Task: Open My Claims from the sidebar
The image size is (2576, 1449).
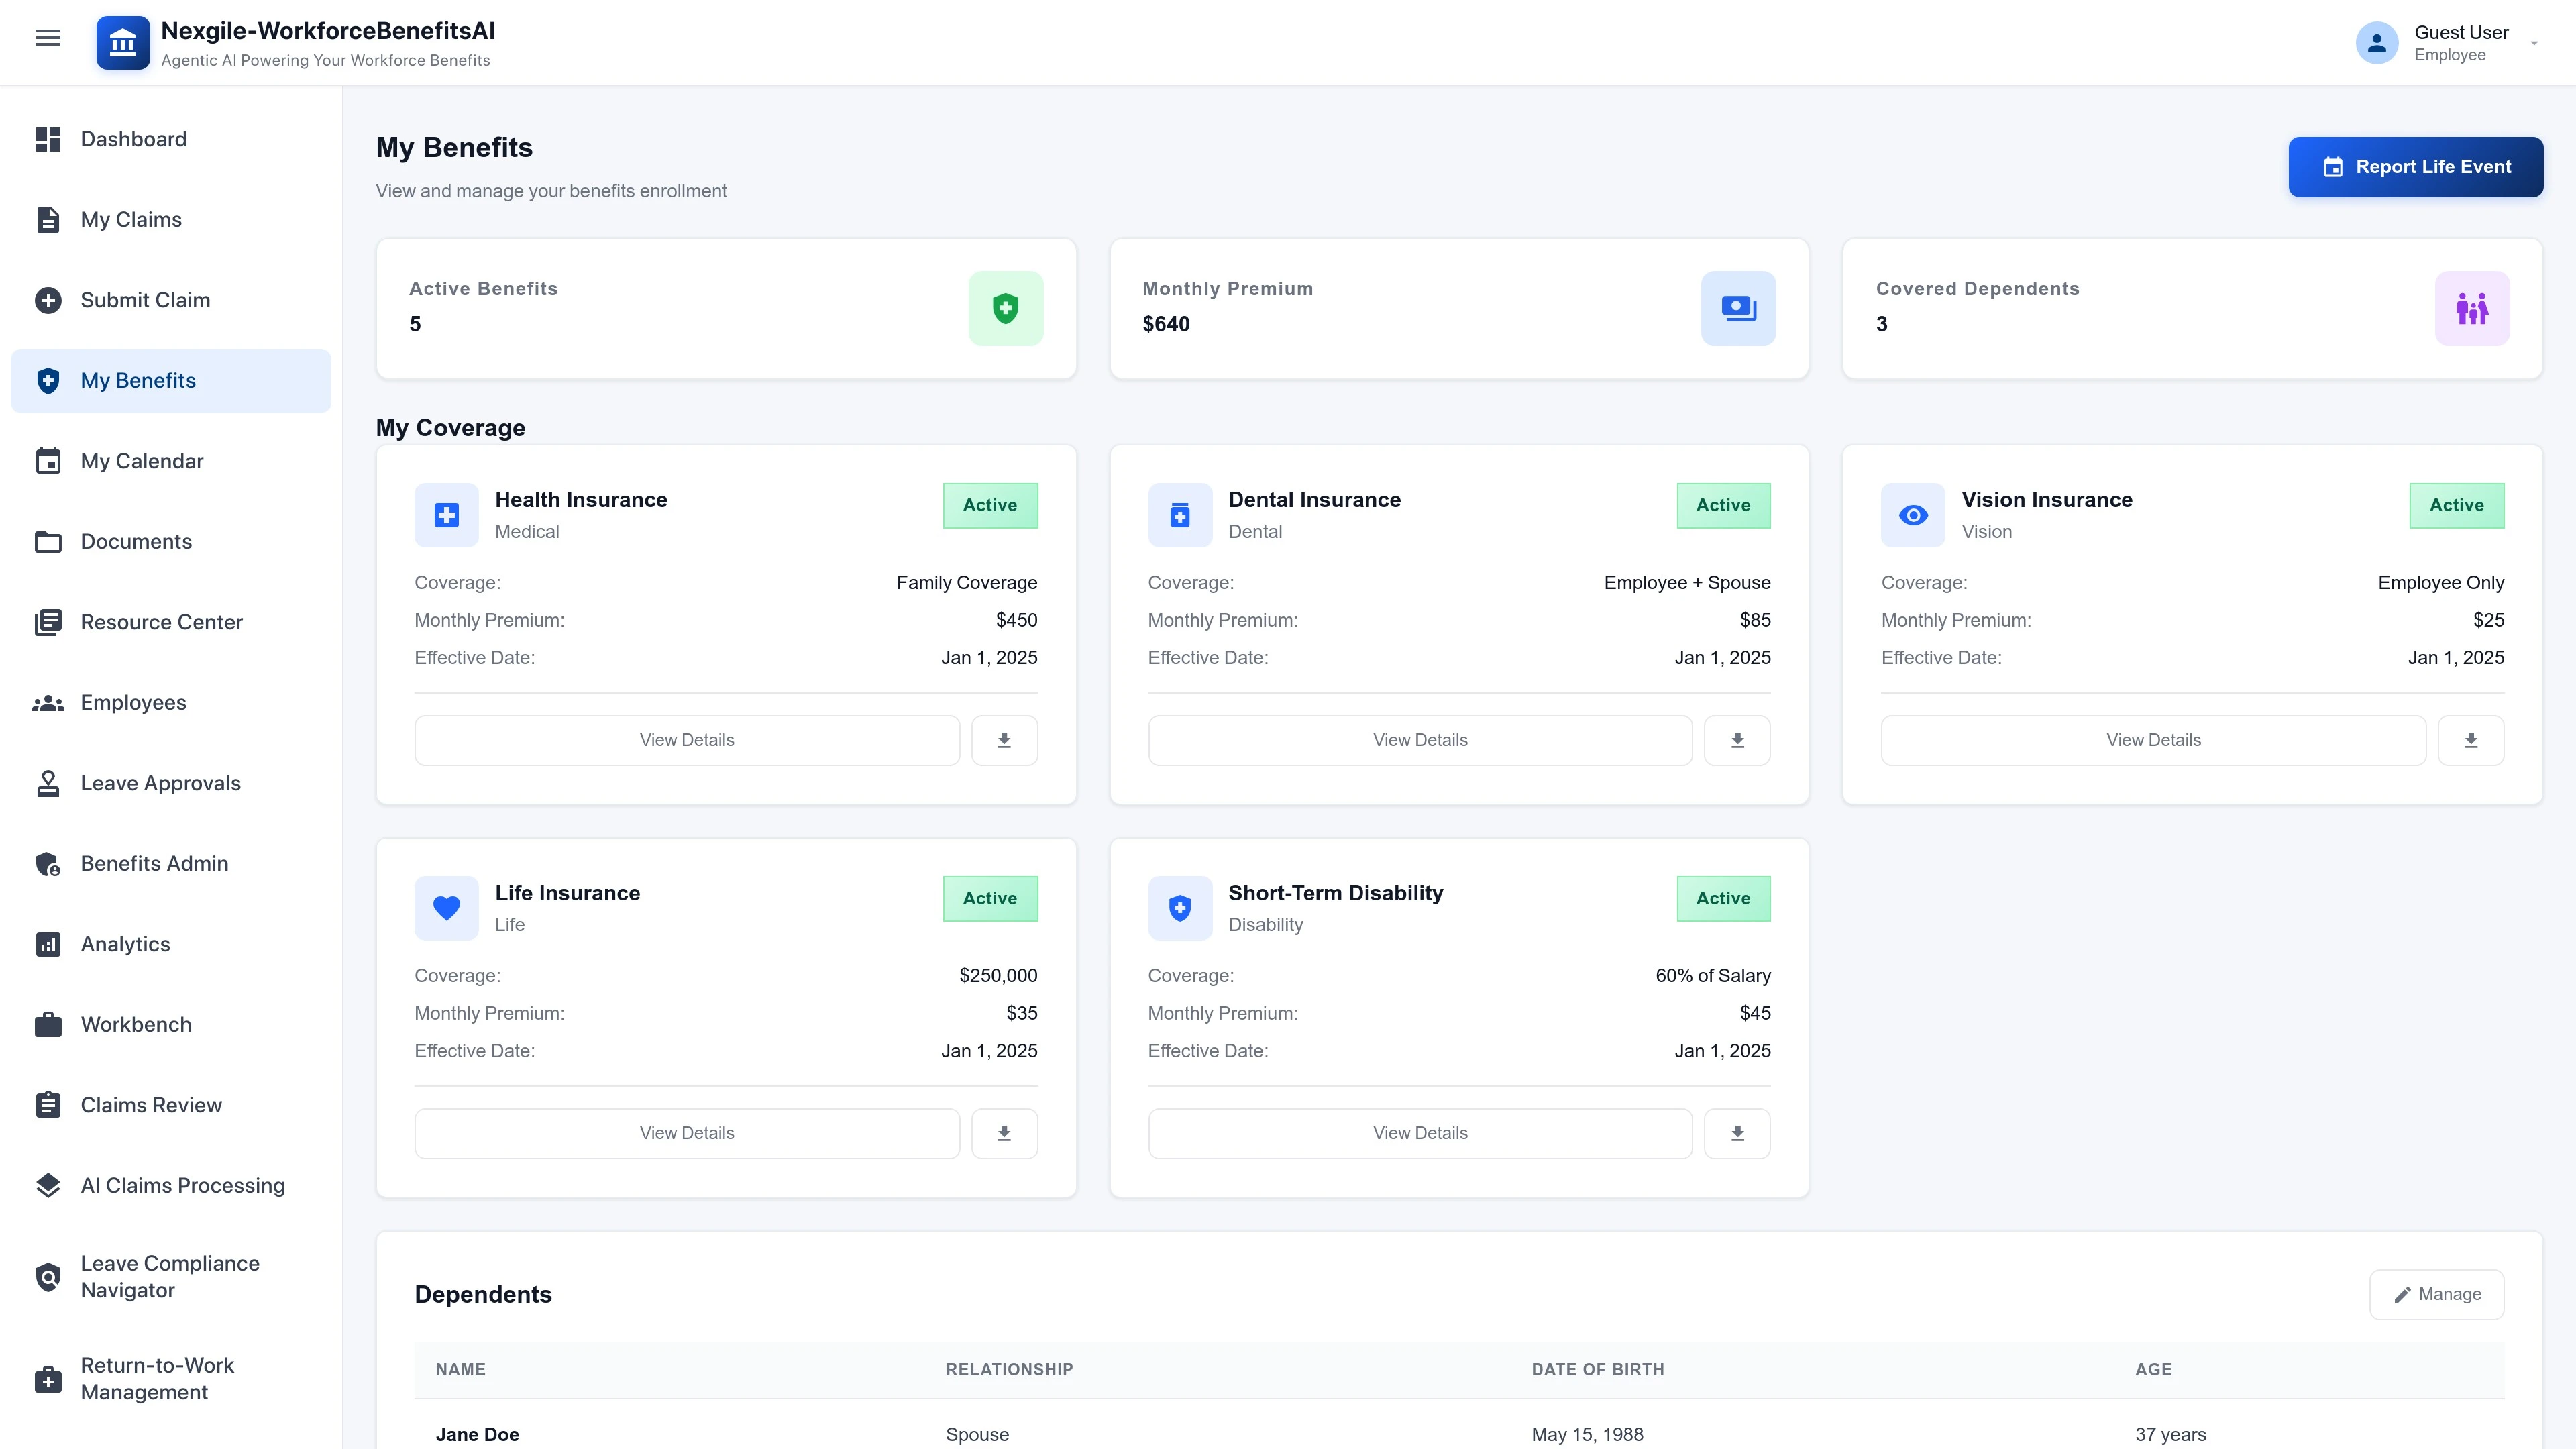Action: 131,219
